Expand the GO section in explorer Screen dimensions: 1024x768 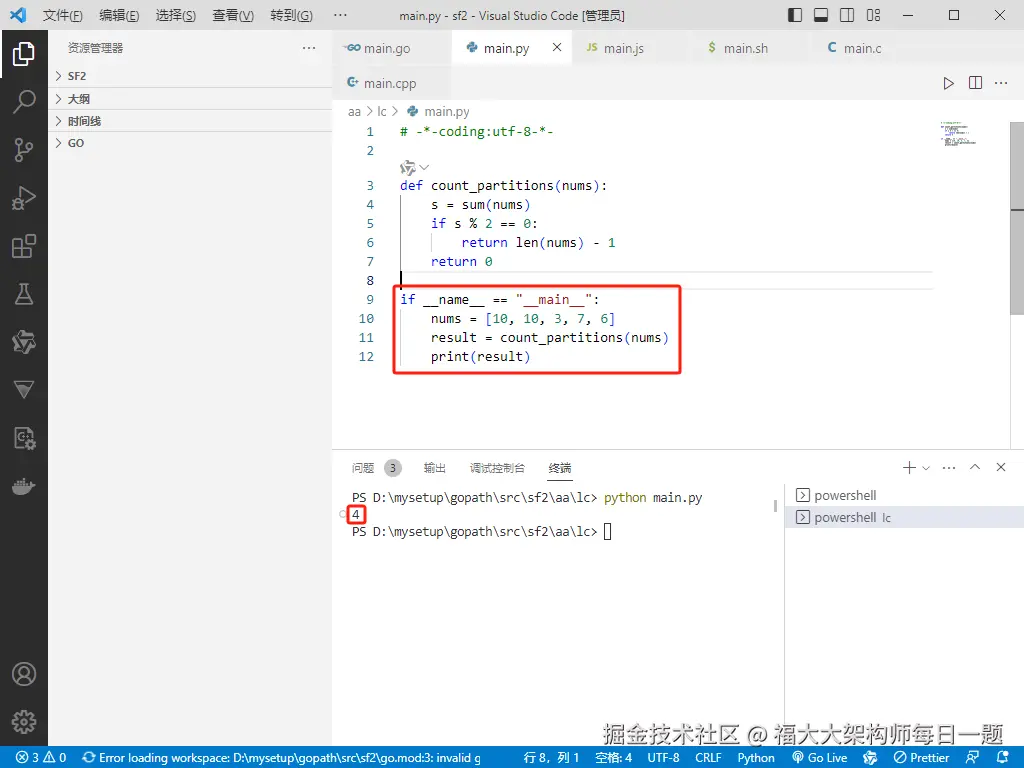tap(190, 143)
